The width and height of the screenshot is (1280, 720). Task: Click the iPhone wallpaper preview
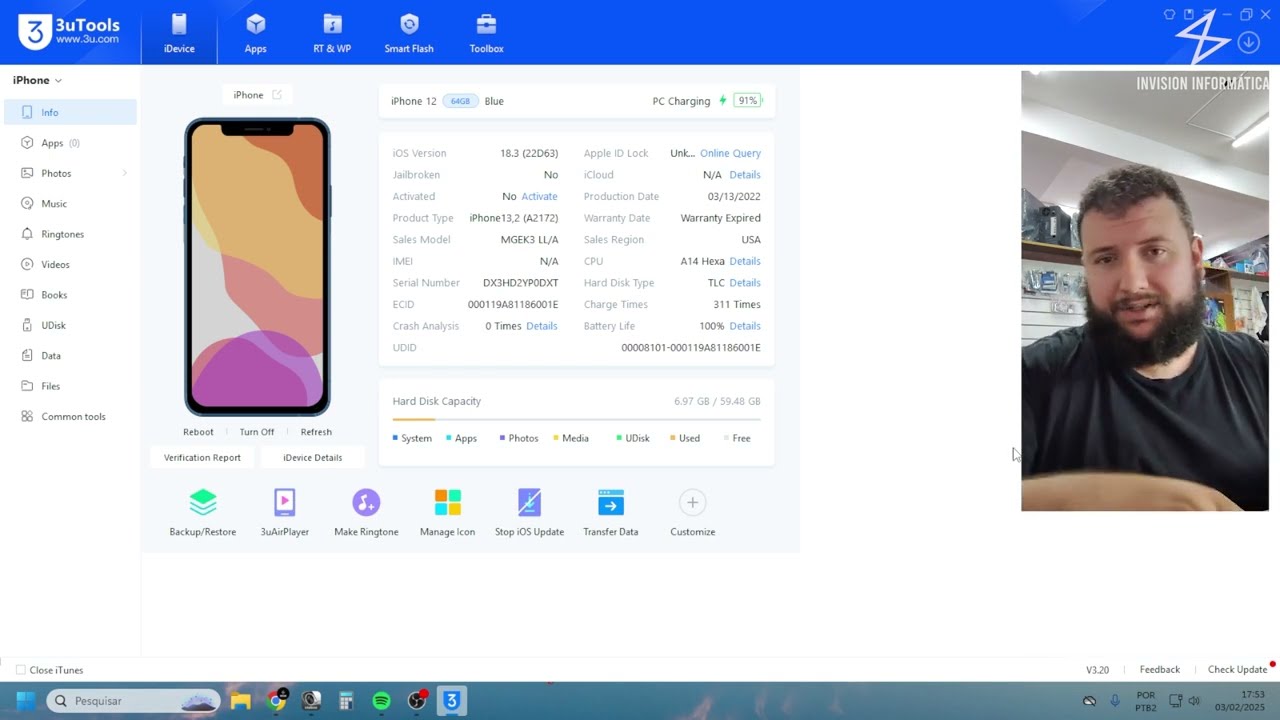(x=257, y=267)
